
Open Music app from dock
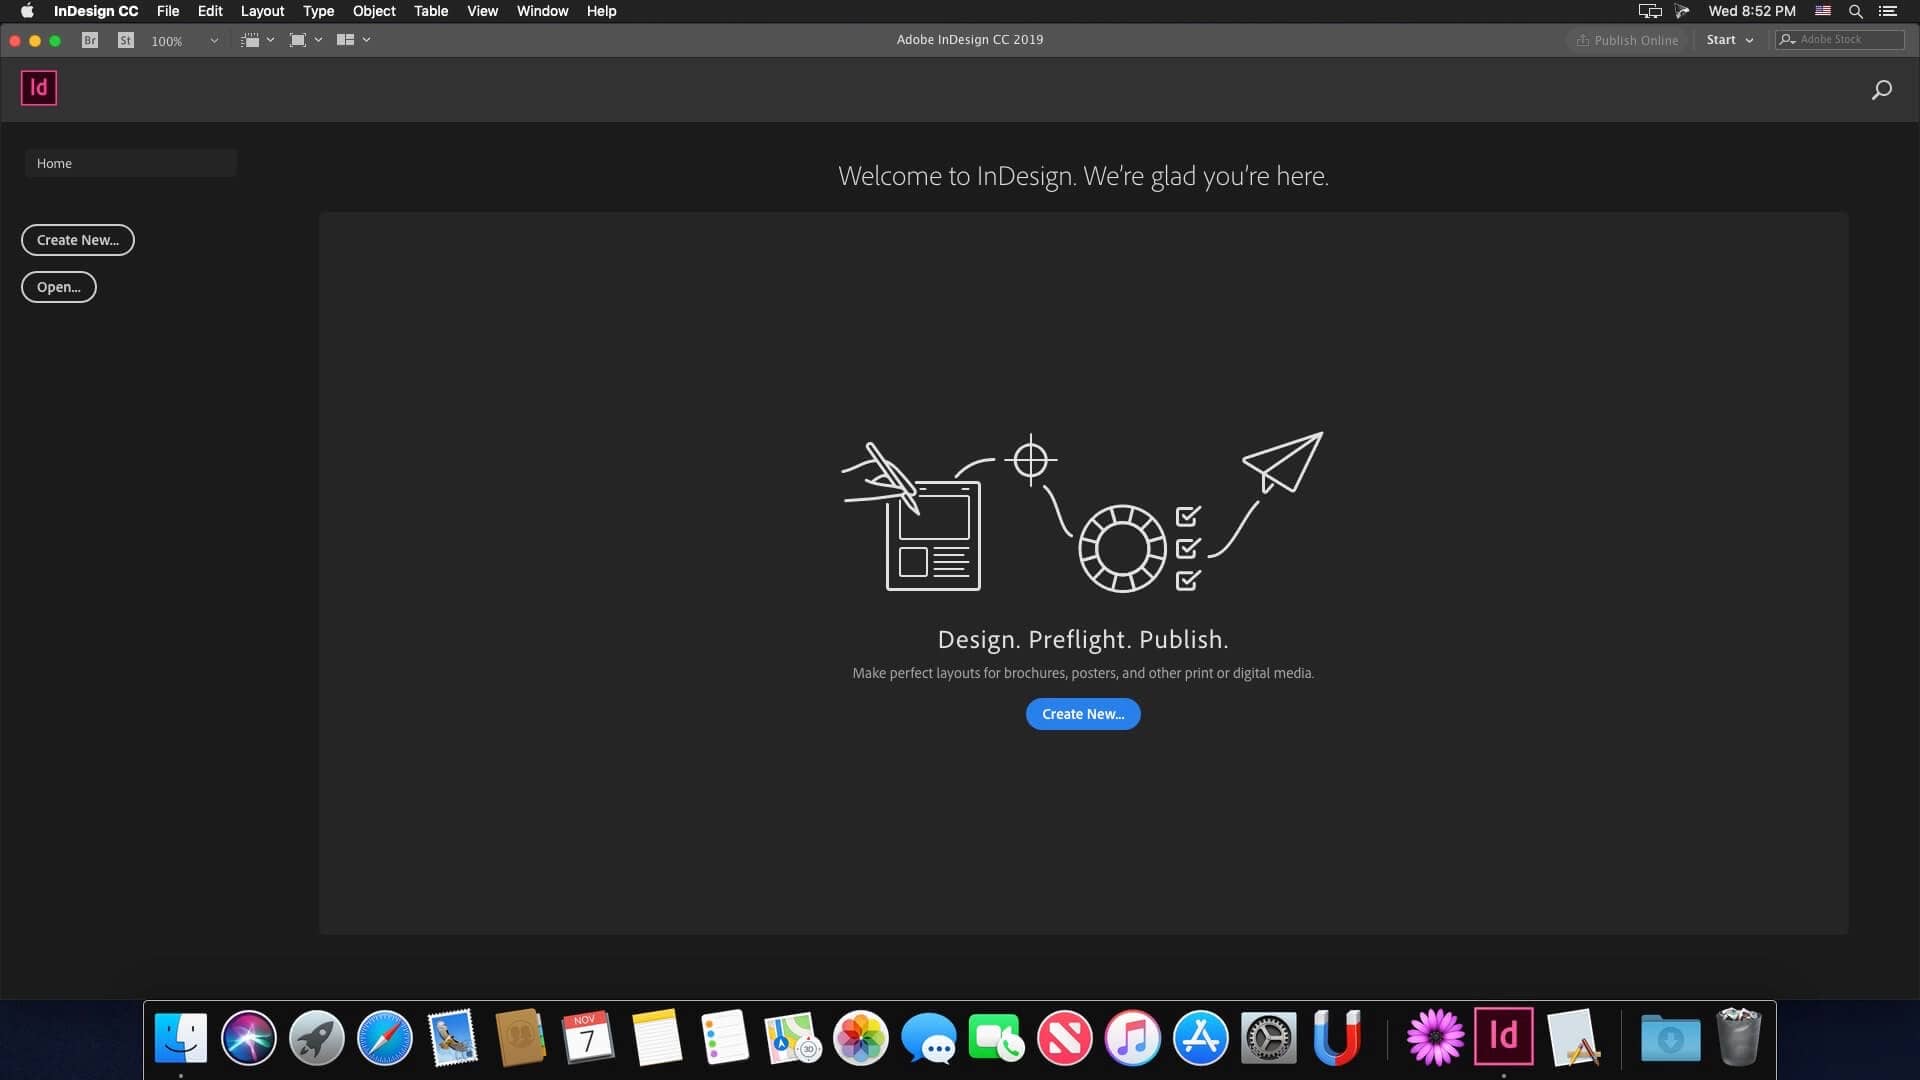click(x=1131, y=1038)
